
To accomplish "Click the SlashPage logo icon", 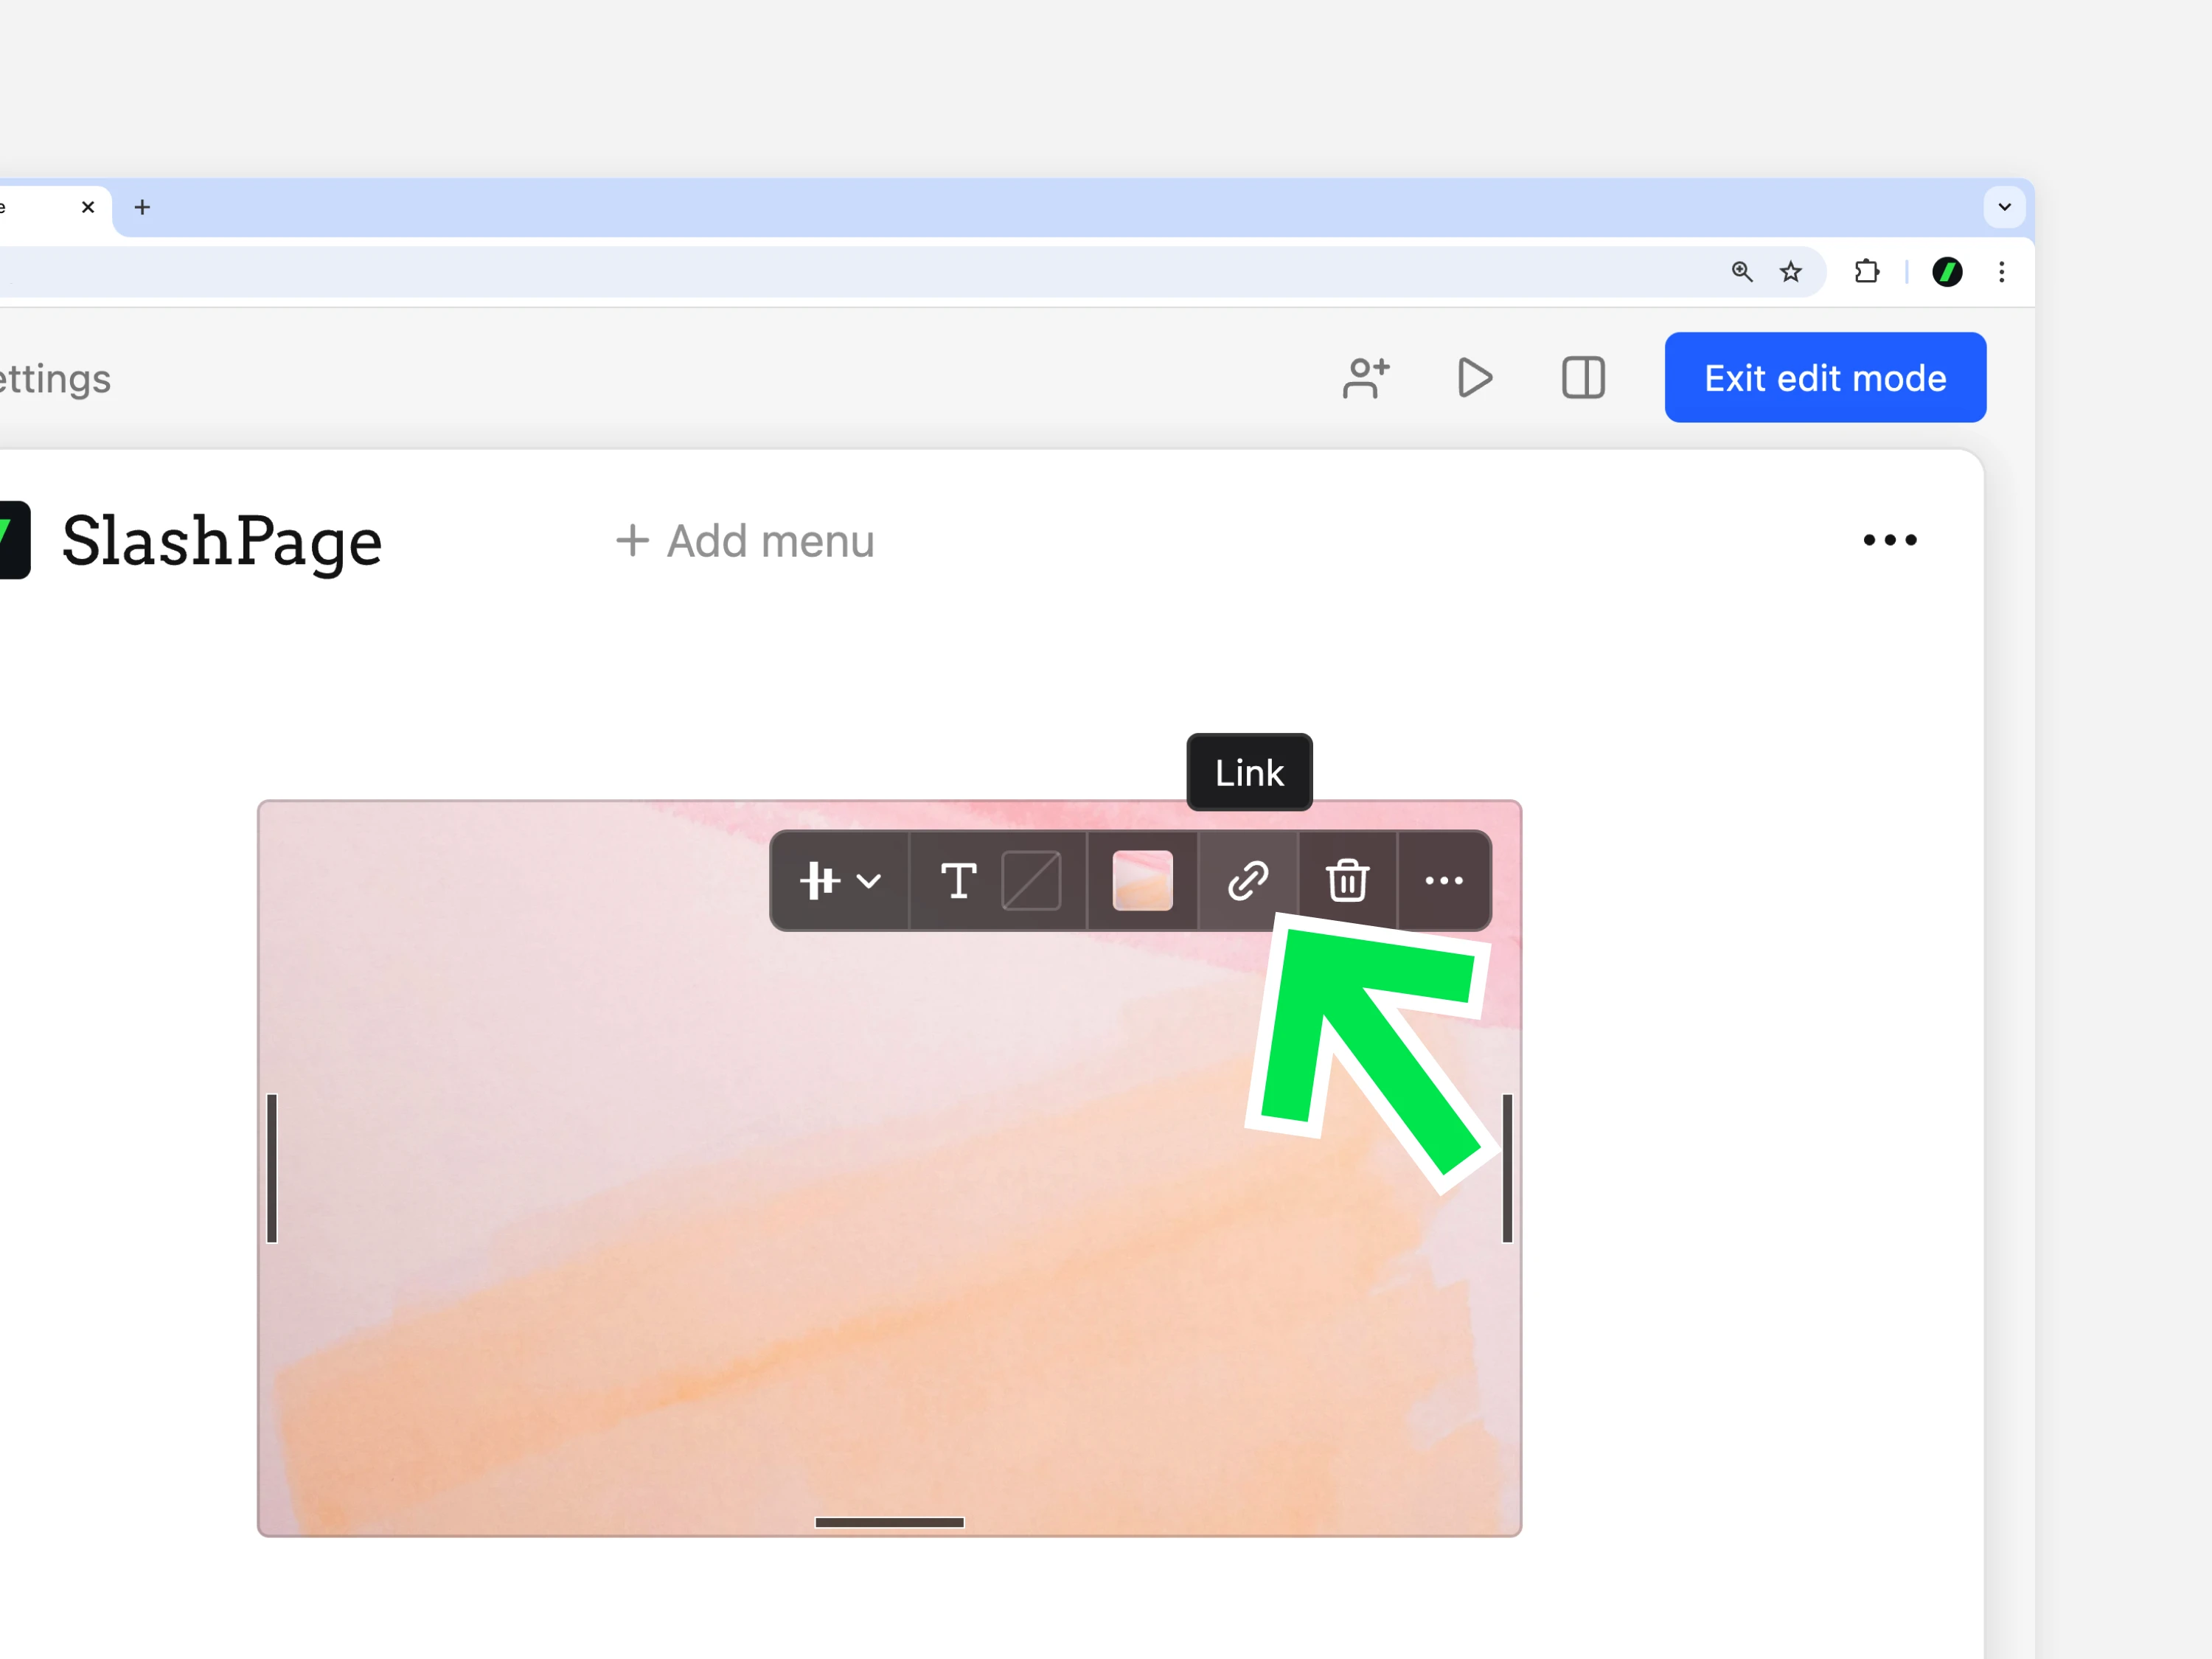I will (x=14, y=540).
